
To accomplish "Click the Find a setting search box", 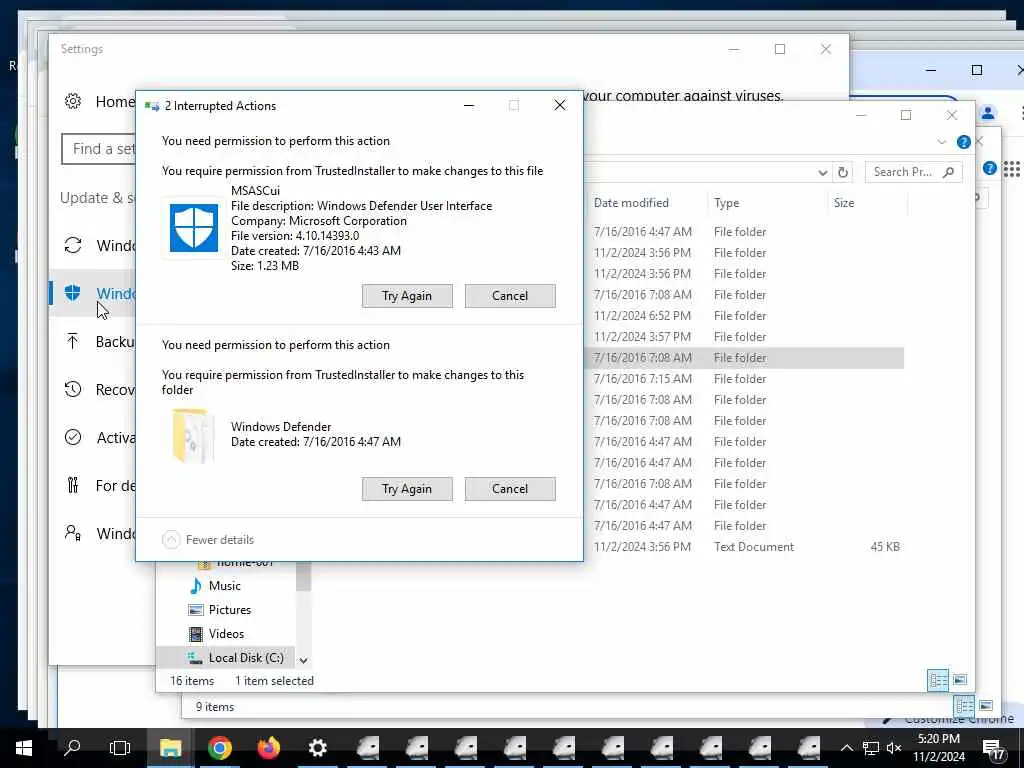I will 99,149.
